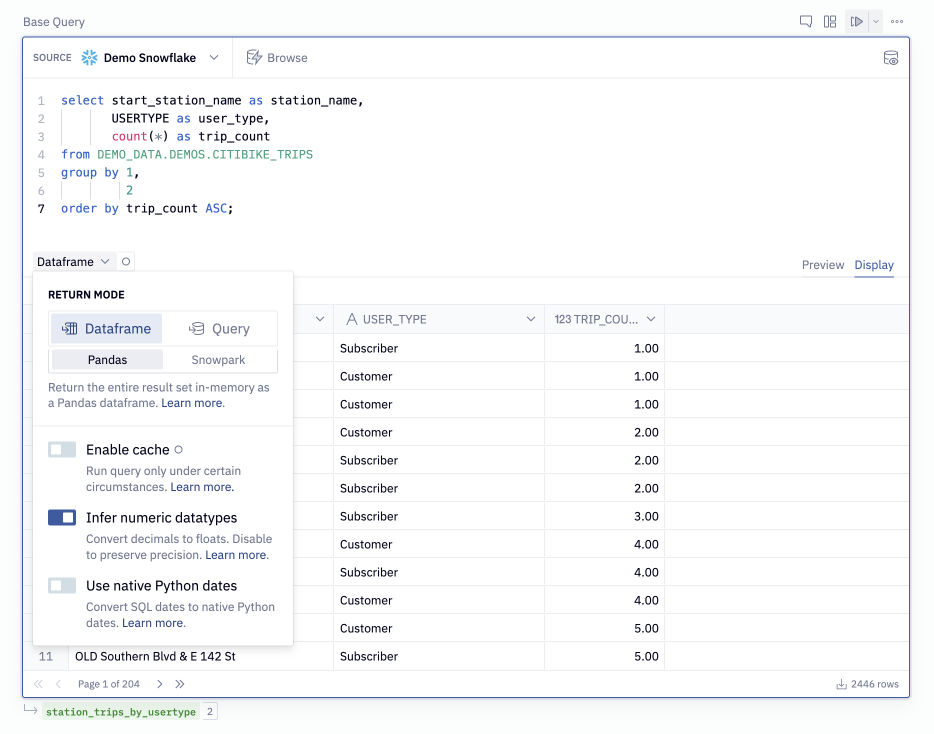Download the 2446 rows result
This screenshot has height=734, width=934.
(x=867, y=684)
